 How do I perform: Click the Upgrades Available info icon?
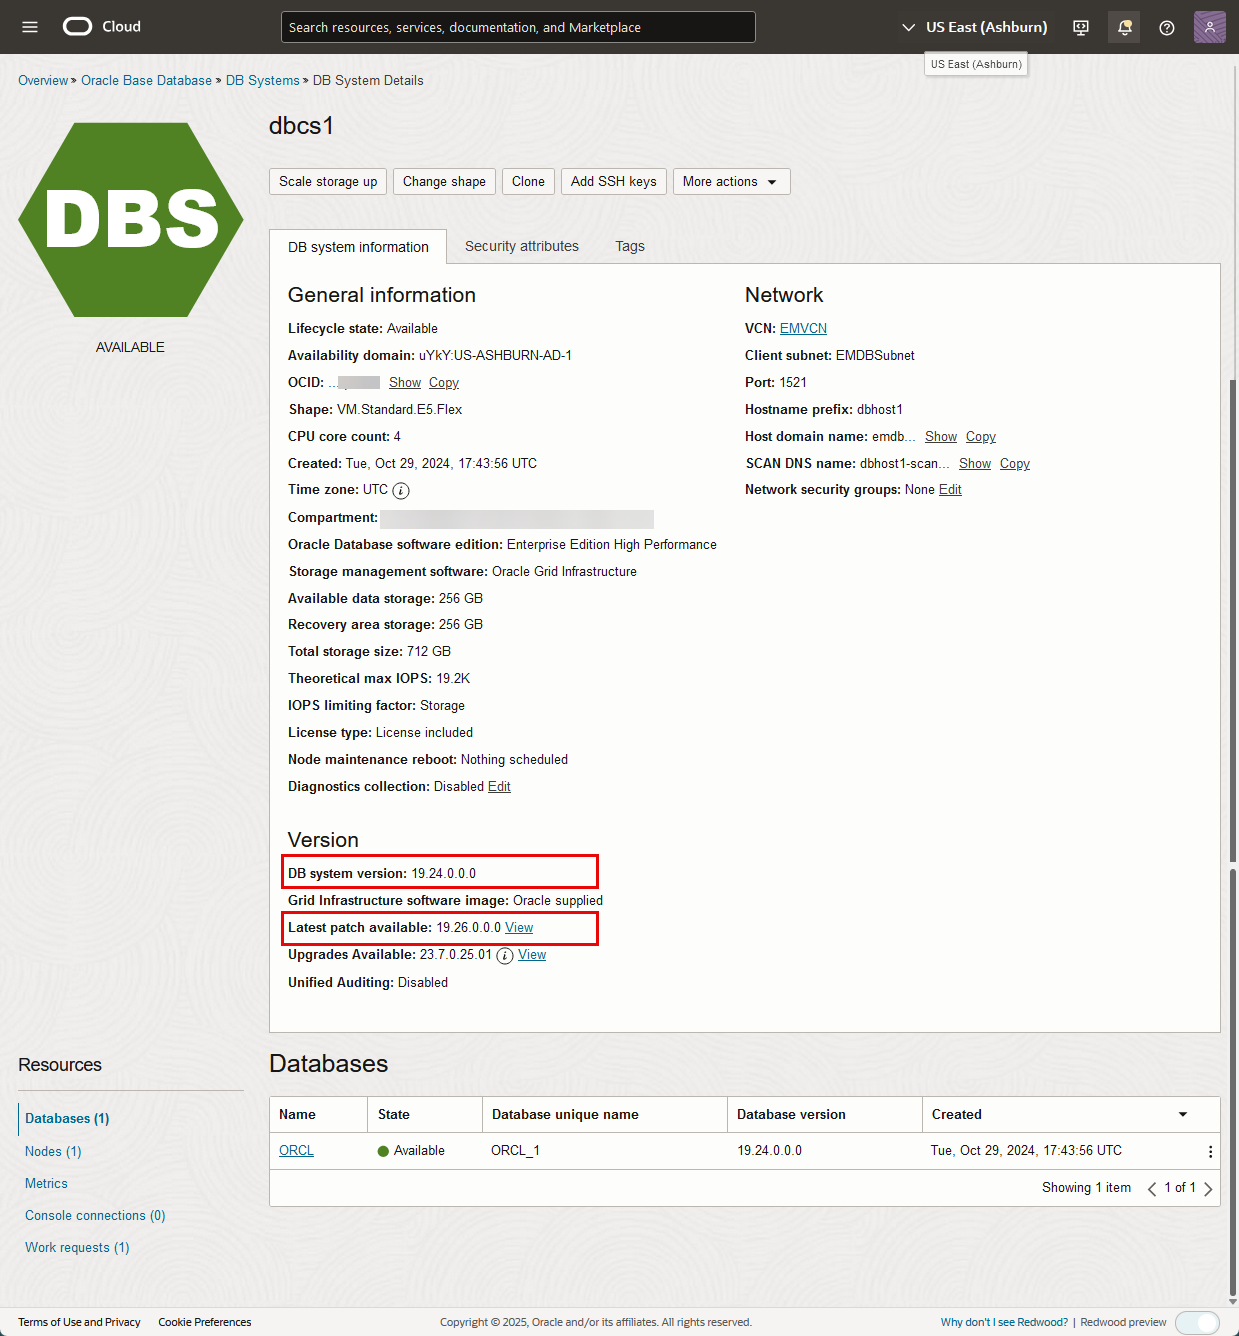pos(504,955)
